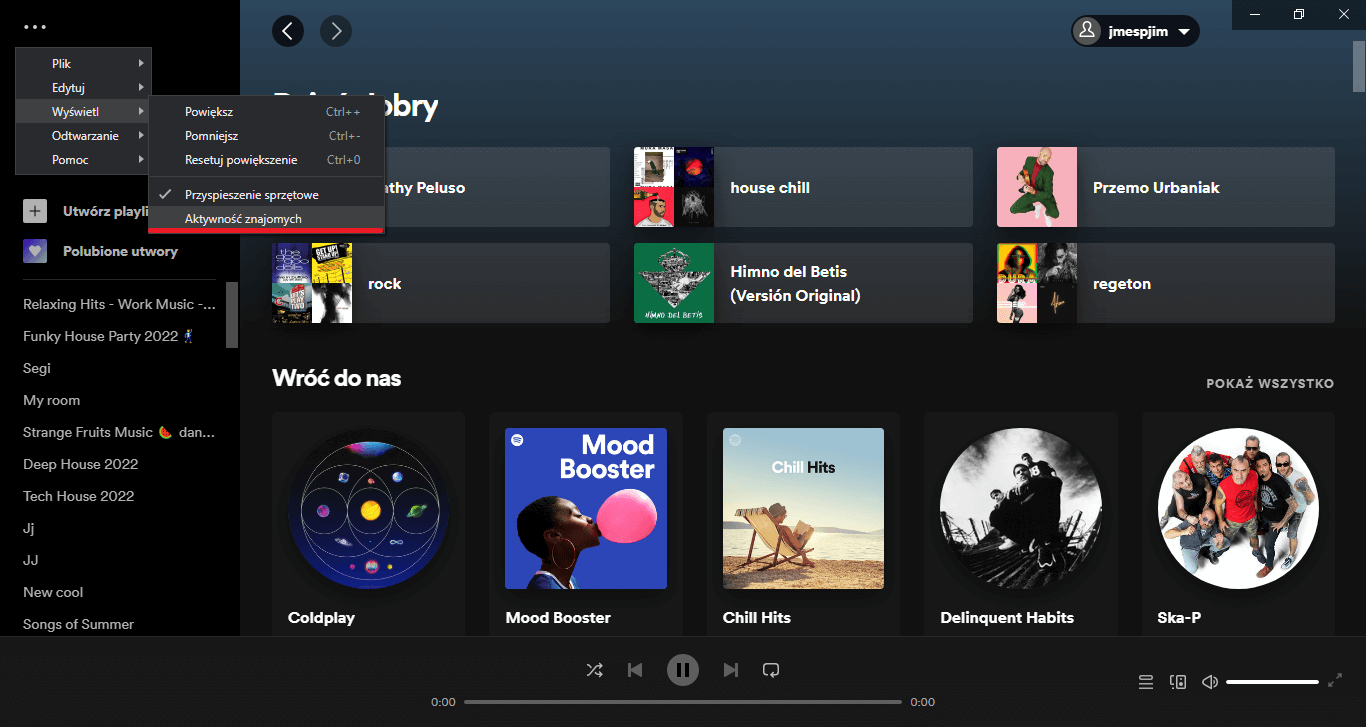The width and height of the screenshot is (1366, 727).
Task: Minimize the Spotify window
Action: pos(1253,14)
